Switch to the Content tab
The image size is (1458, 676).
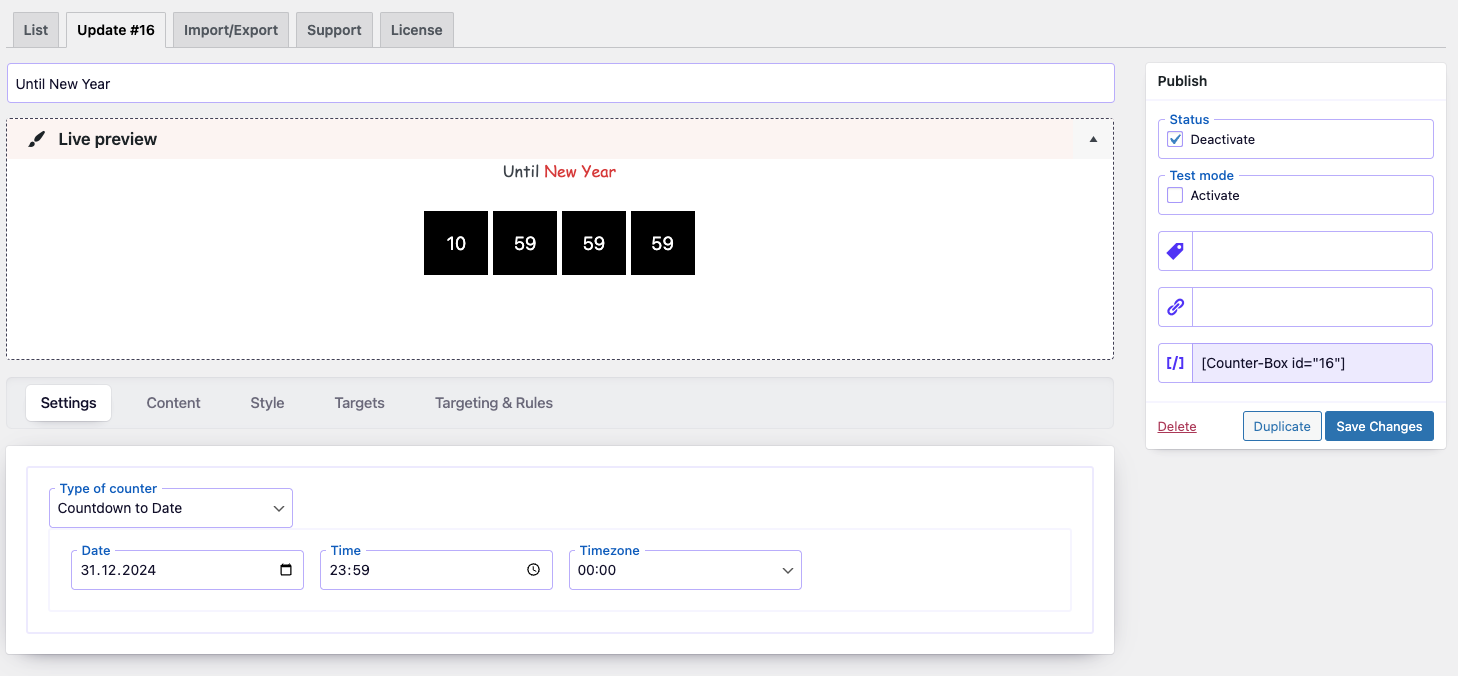(x=173, y=403)
